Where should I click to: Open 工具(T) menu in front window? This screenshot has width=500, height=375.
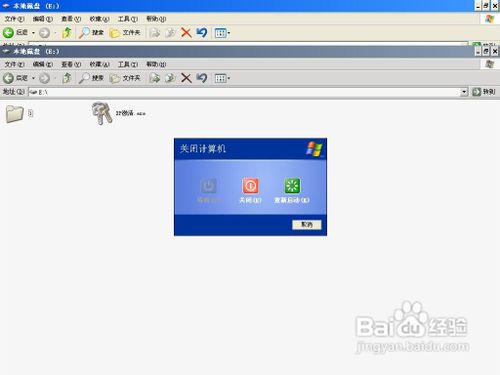[128, 64]
